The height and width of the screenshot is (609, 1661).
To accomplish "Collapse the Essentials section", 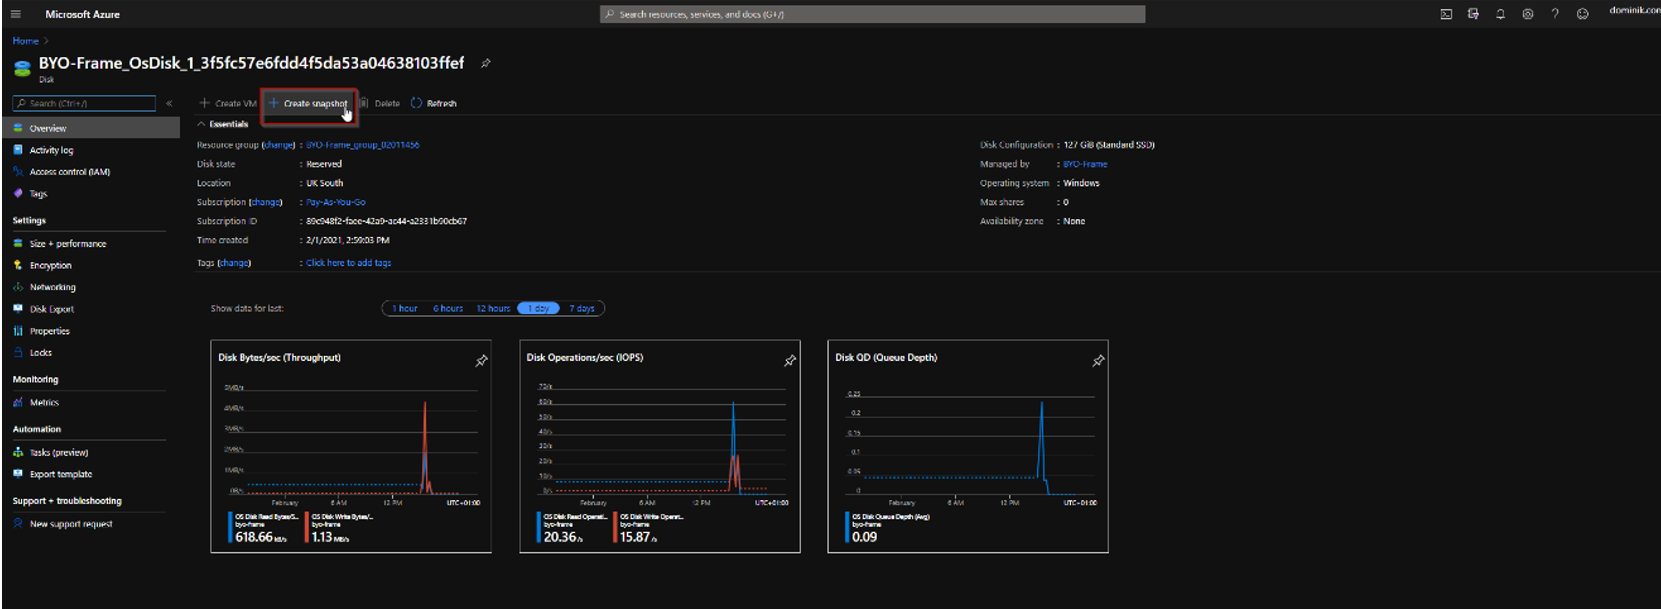I will (x=201, y=124).
